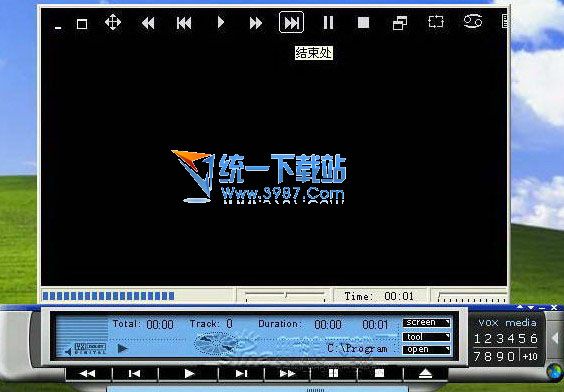Image resolution: width=564 pixels, height=392 pixels.
Task: Click the globe icon at player's right edge
Action: [x=555, y=371]
